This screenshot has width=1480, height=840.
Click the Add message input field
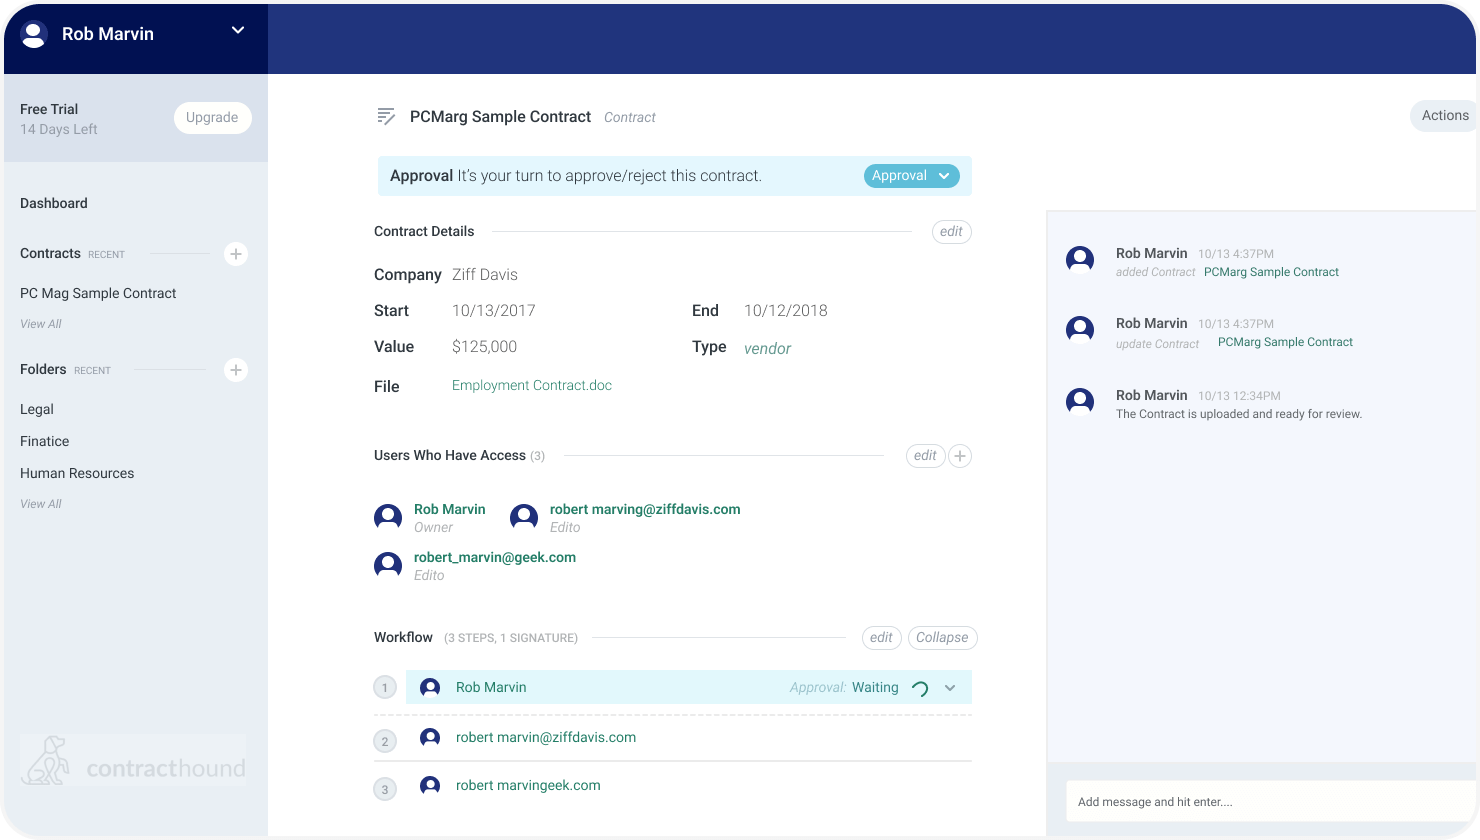pos(1271,801)
